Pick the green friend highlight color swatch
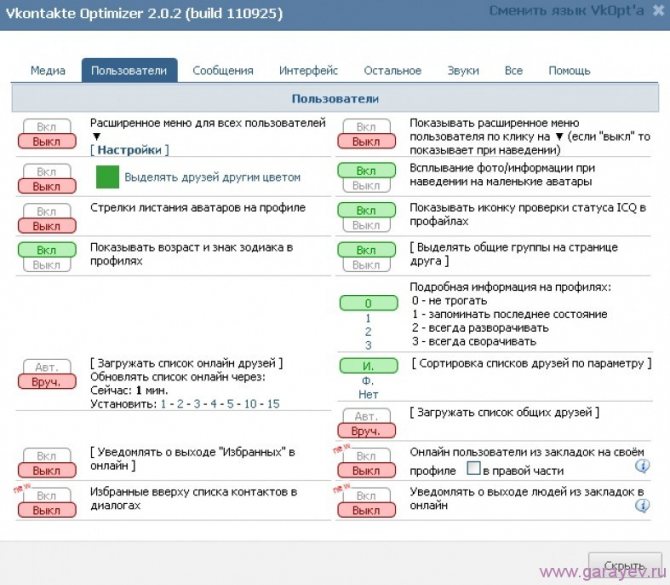The width and height of the screenshot is (670, 585). pyautogui.click(x=107, y=177)
